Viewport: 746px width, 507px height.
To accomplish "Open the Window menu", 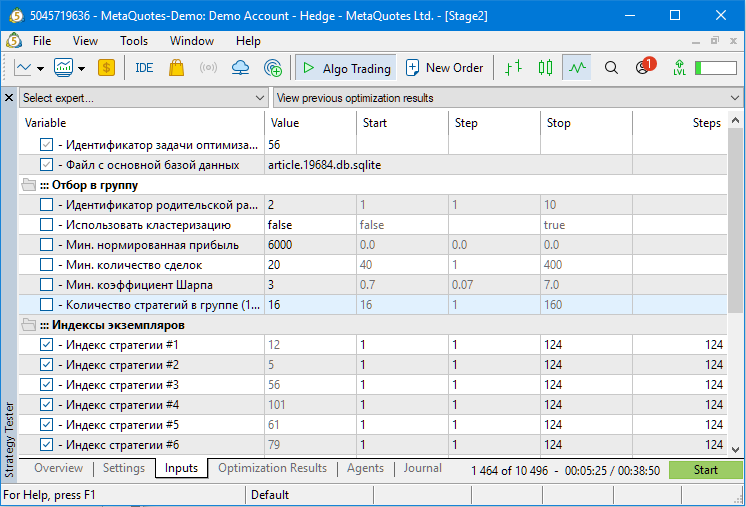I will [192, 41].
